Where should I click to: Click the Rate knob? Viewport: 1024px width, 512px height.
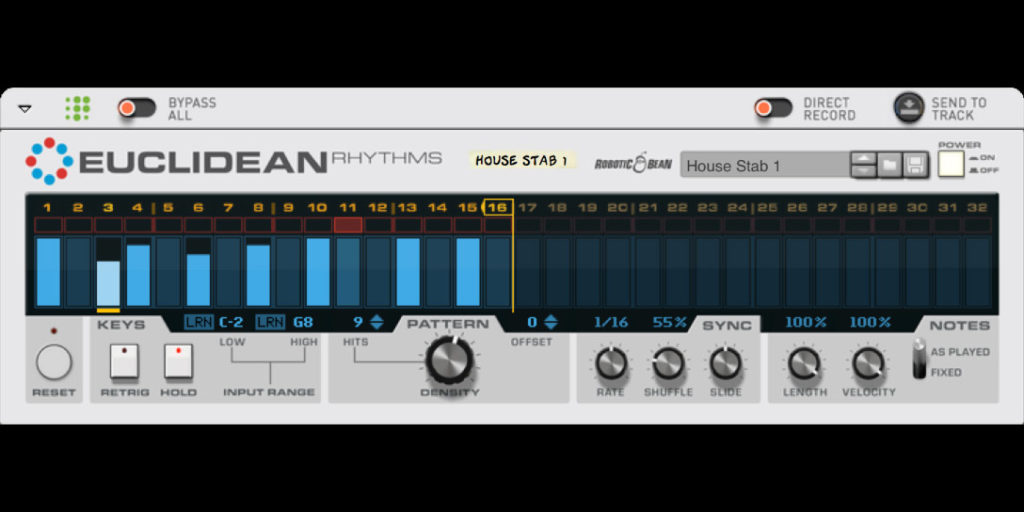coord(611,363)
